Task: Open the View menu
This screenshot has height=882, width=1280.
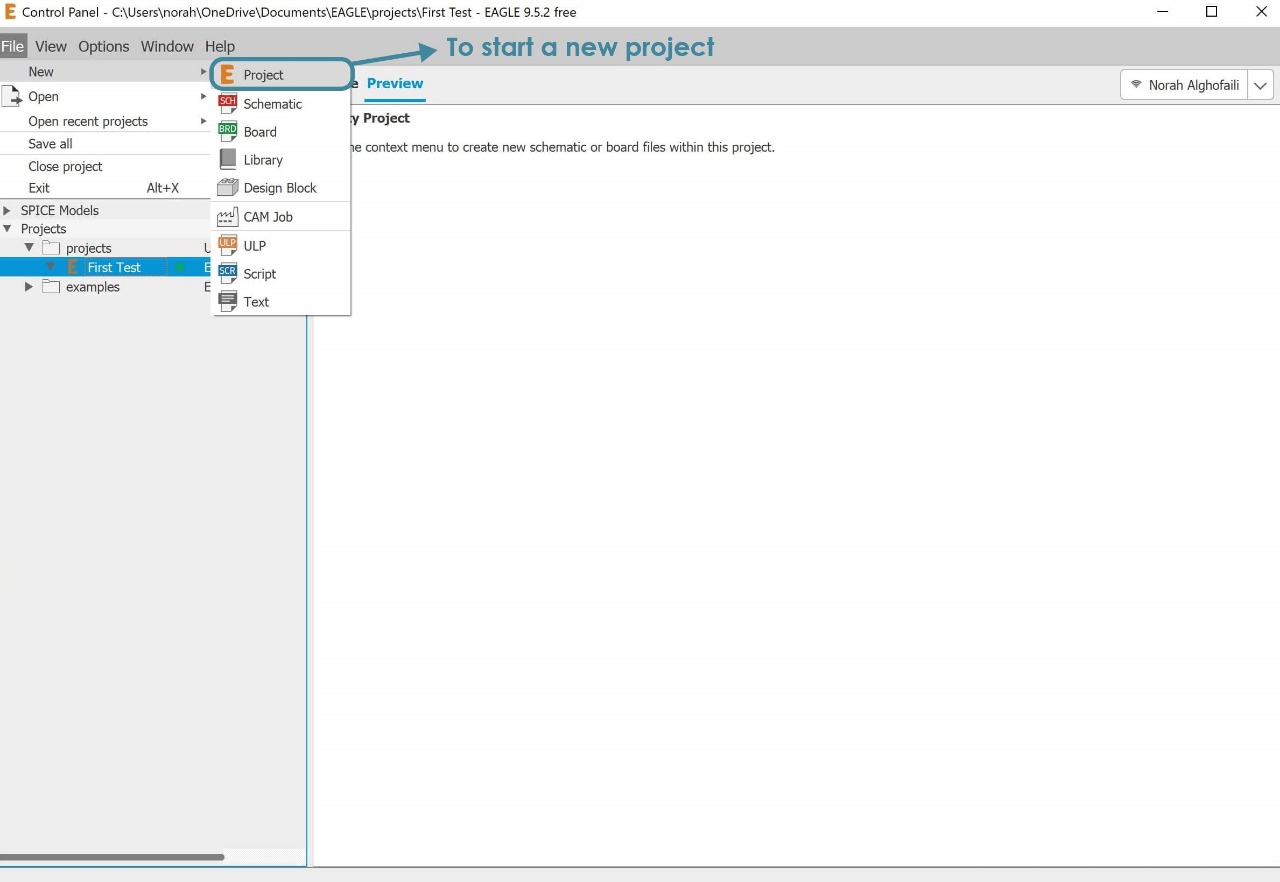Action: pyautogui.click(x=51, y=46)
